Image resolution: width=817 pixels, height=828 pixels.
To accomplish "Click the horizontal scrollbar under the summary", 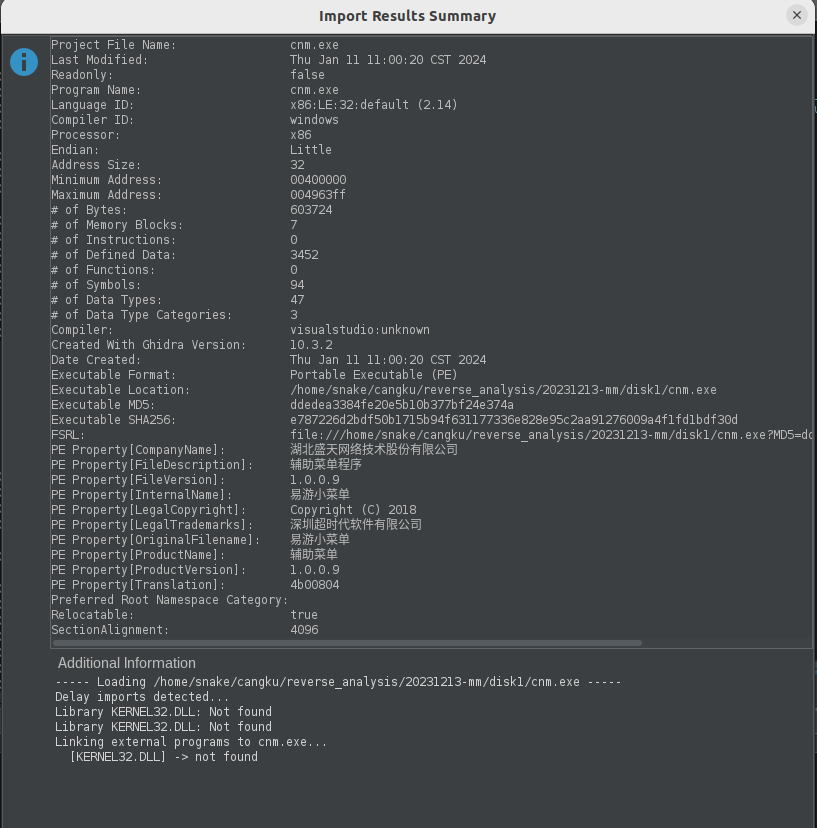I will point(346,643).
